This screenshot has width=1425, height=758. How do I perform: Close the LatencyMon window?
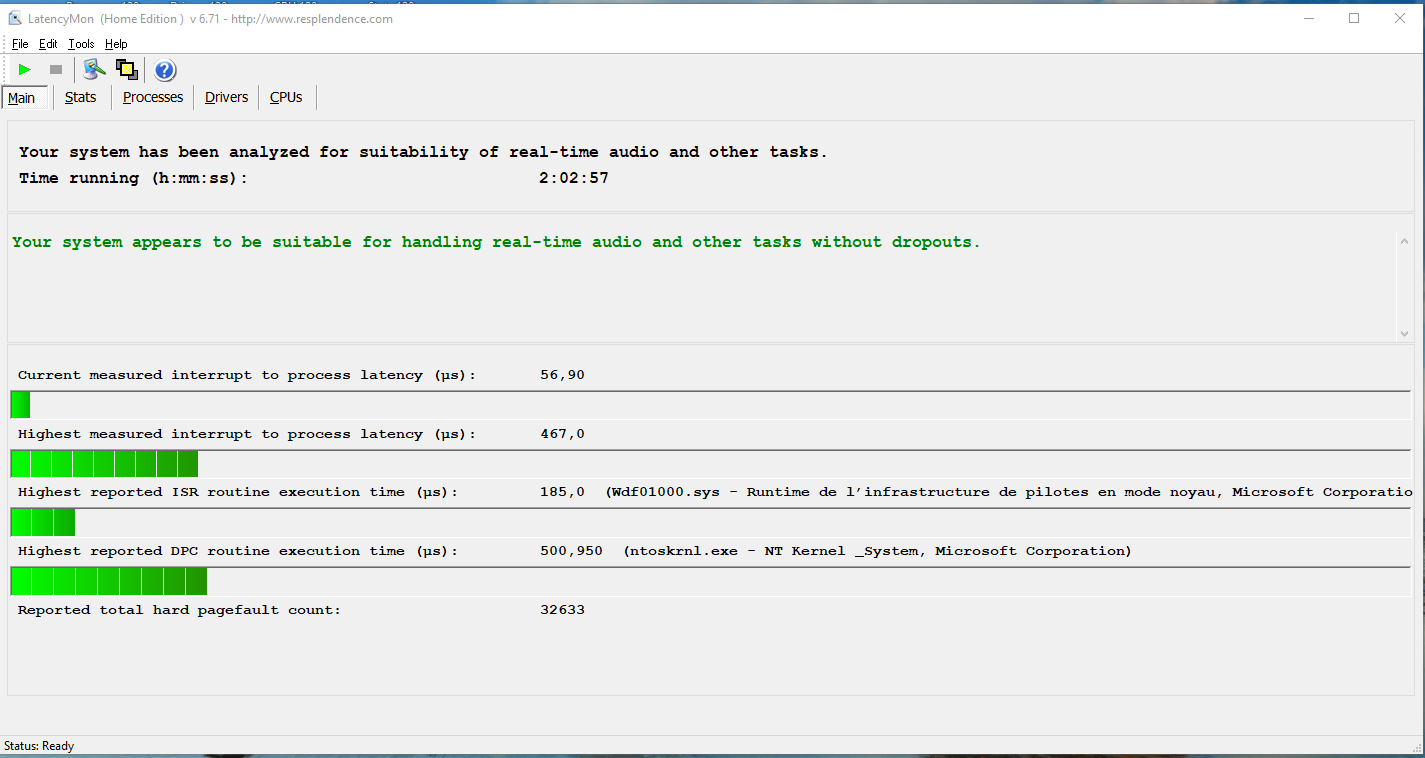1400,18
